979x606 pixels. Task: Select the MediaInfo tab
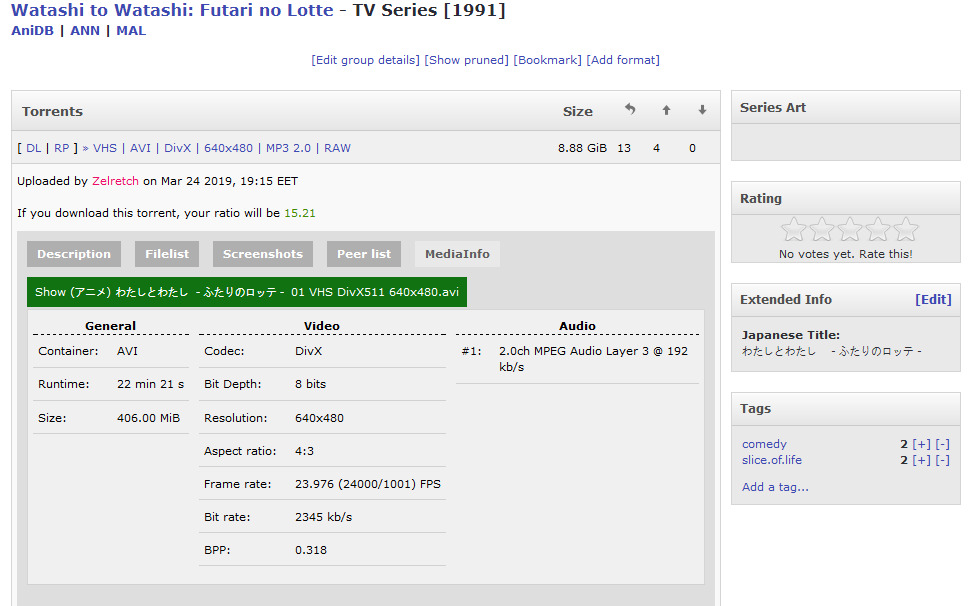(457, 254)
